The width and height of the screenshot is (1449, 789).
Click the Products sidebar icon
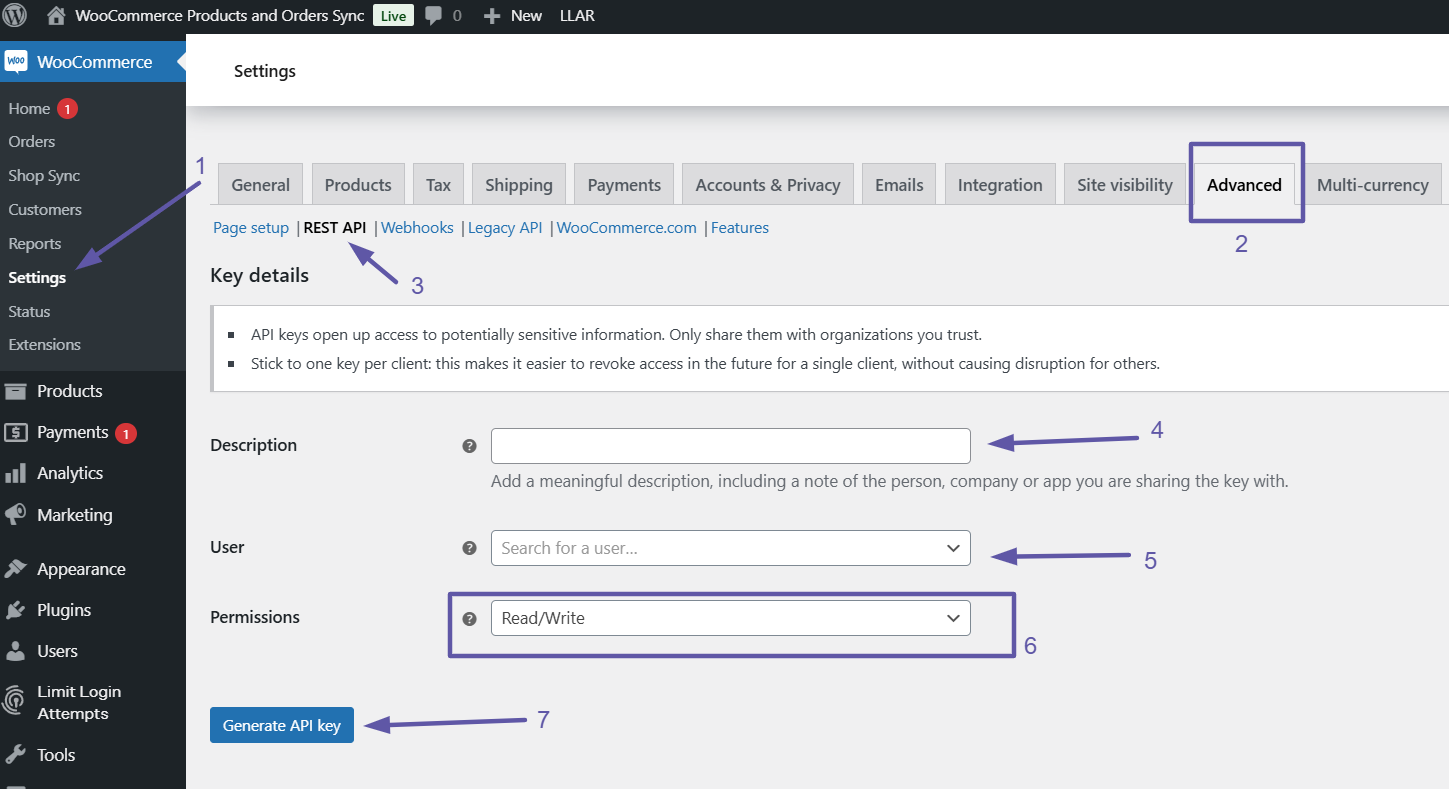(17, 390)
